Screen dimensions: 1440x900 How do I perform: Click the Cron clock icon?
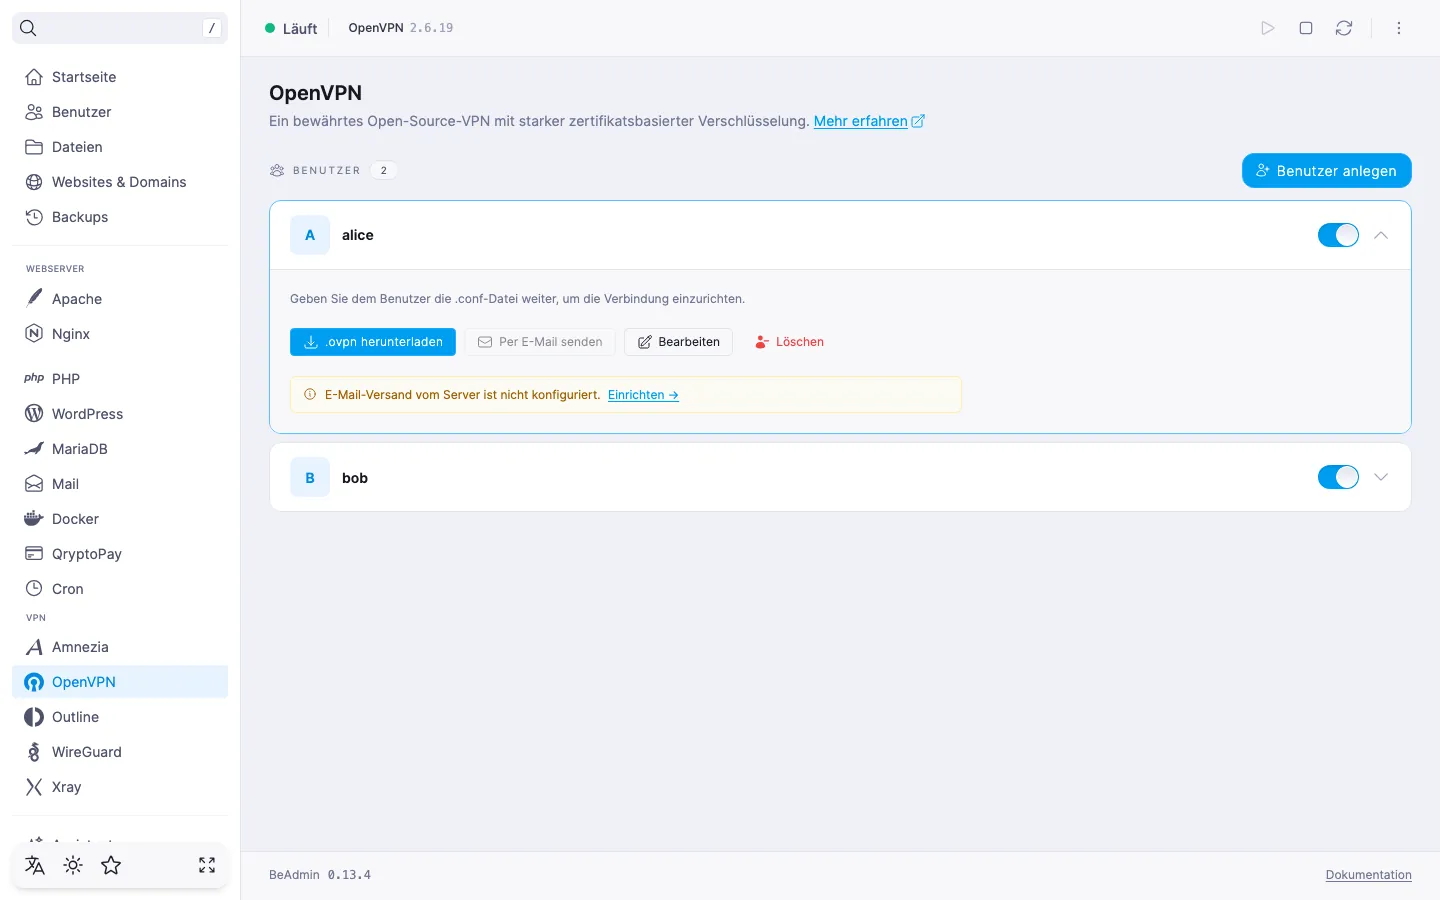pyautogui.click(x=34, y=589)
